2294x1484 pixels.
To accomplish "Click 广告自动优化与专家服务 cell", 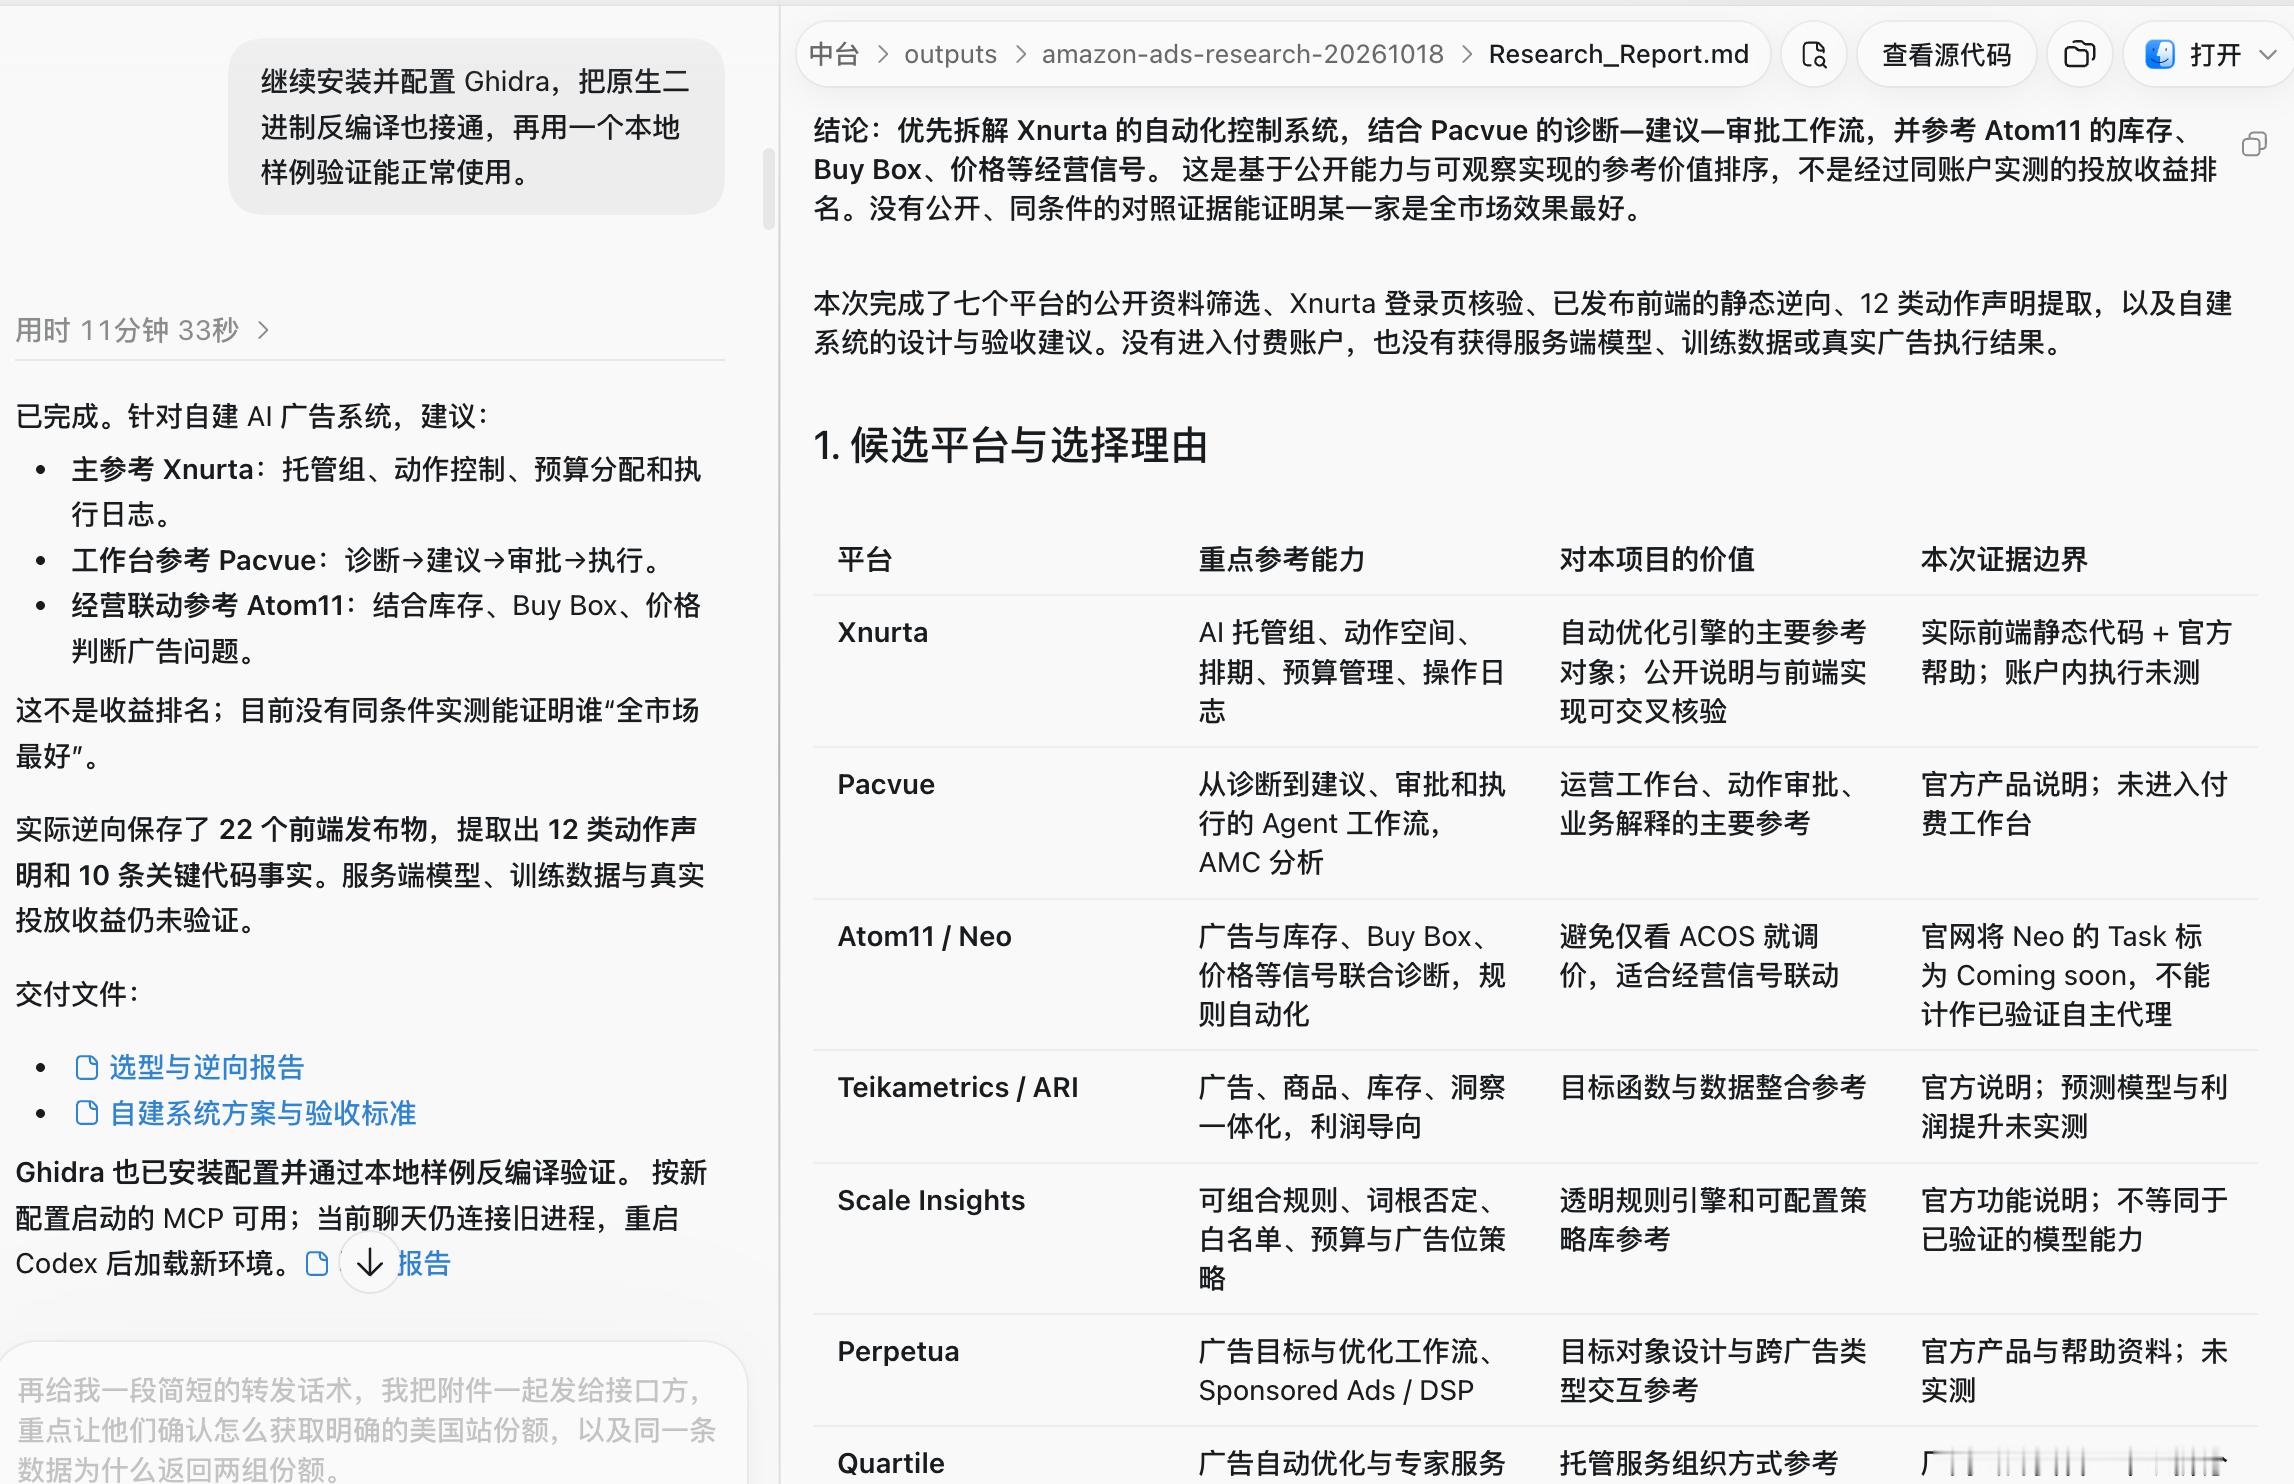I will [x=1351, y=1464].
